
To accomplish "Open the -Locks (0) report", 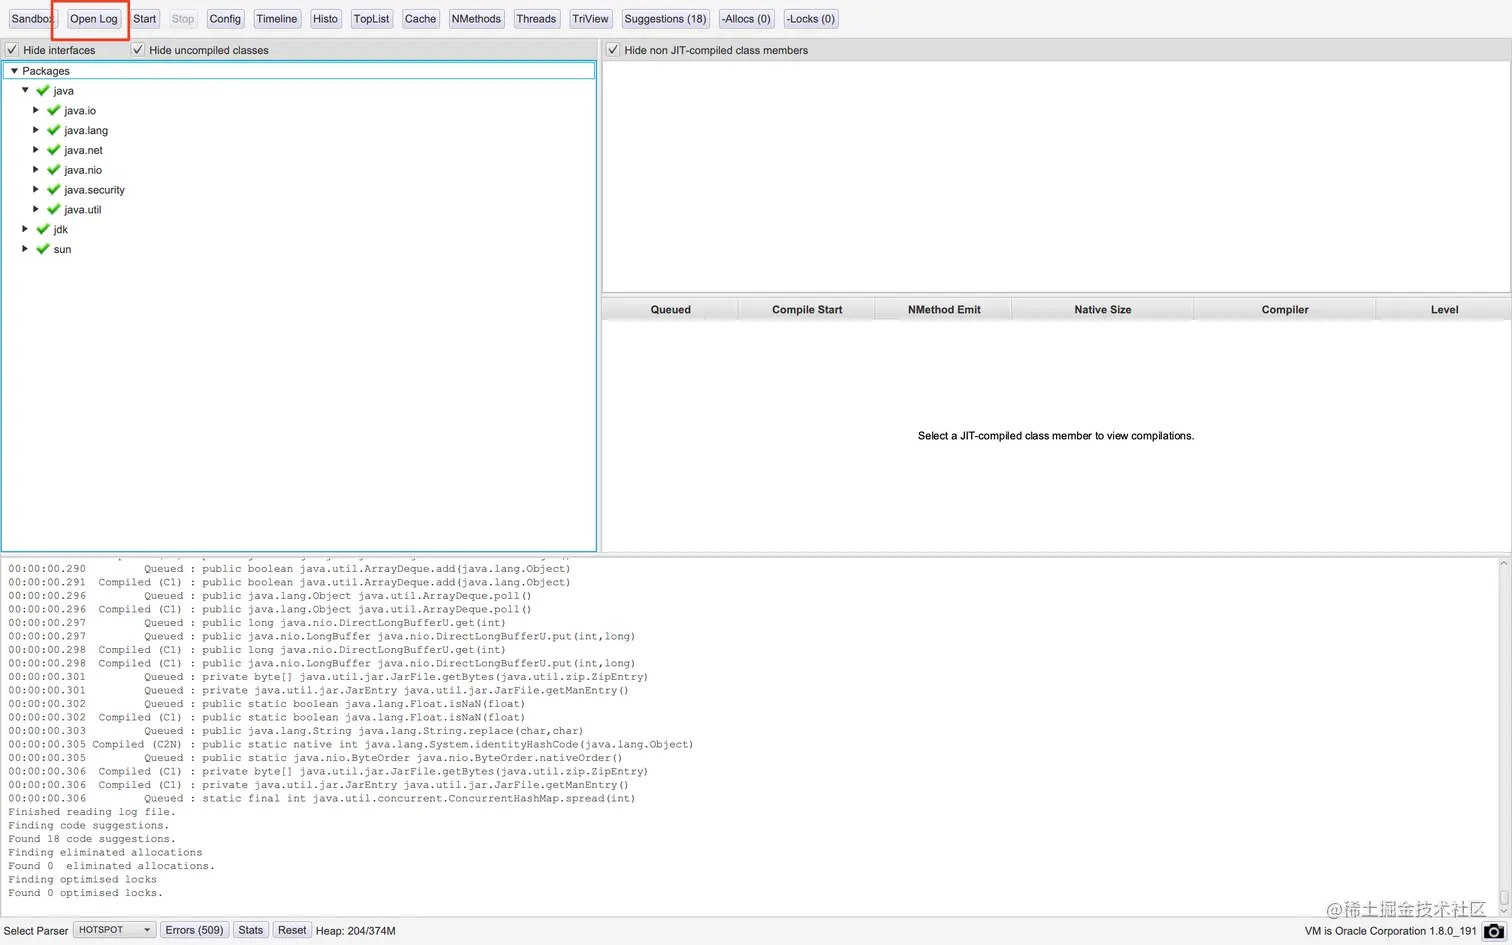I will click(810, 19).
